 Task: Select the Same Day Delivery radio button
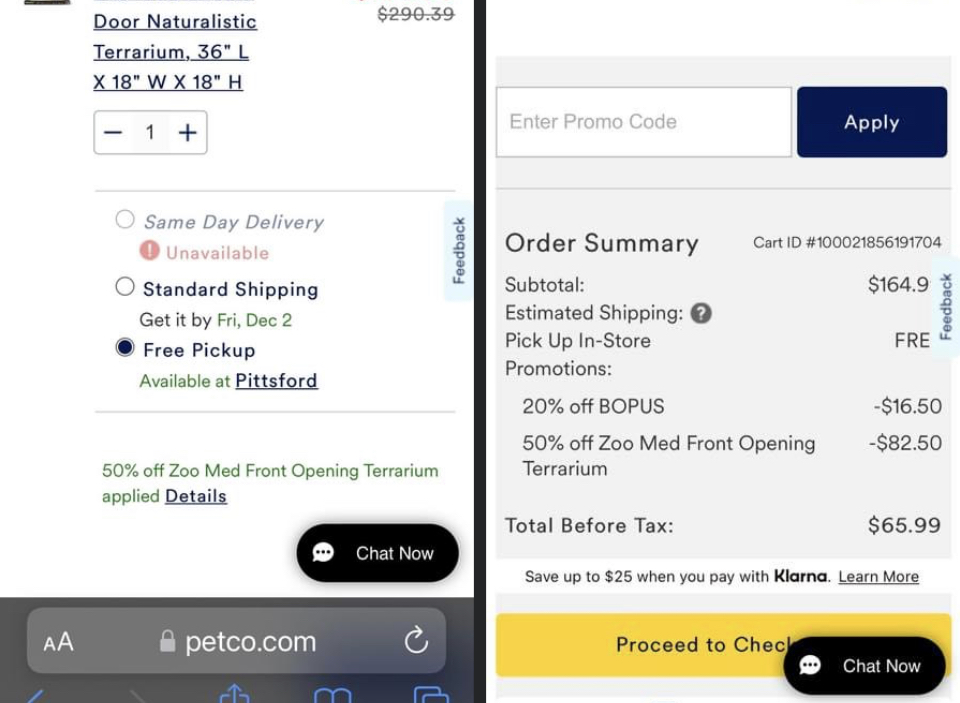click(125, 220)
